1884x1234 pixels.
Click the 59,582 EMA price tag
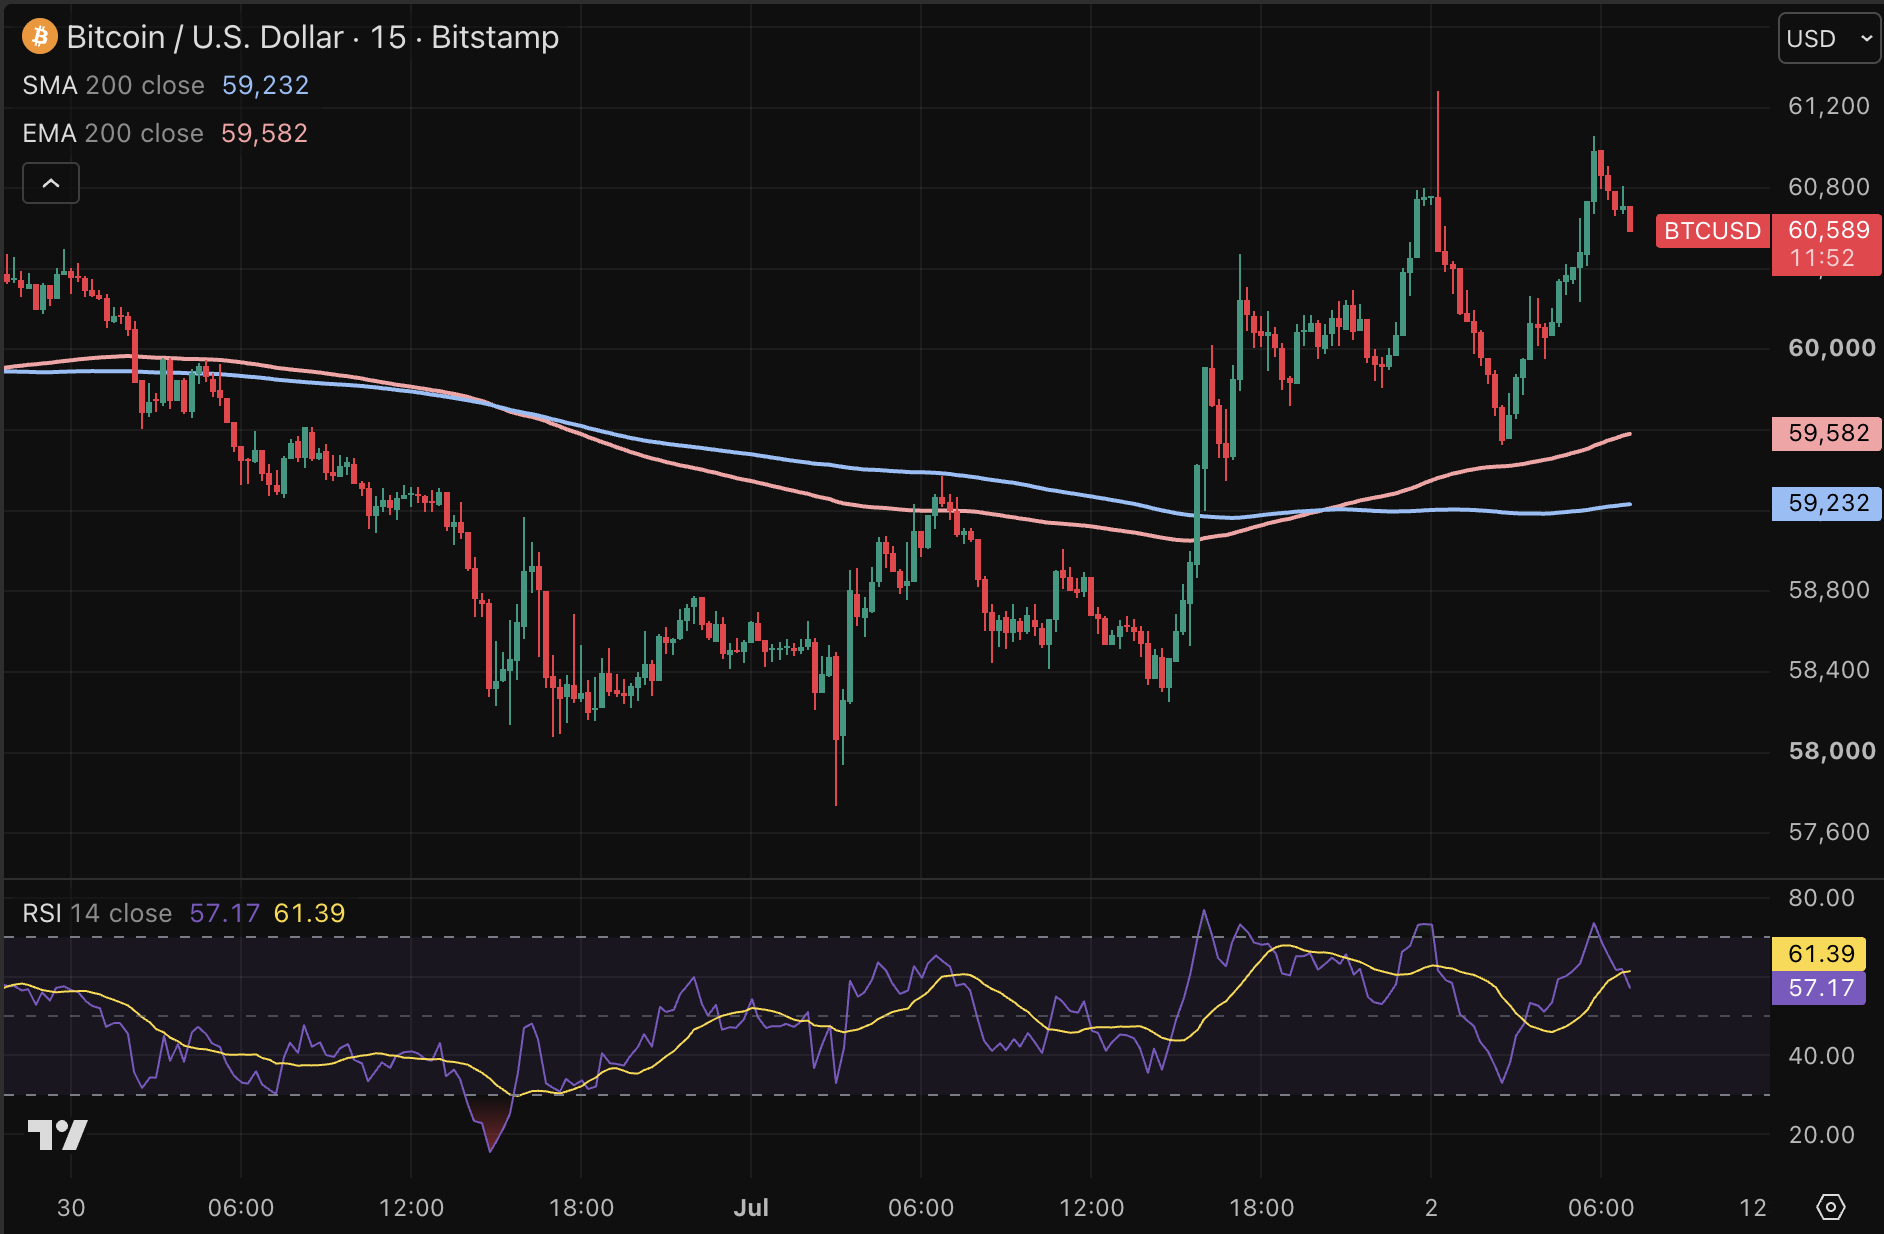pyautogui.click(x=1827, y=433)
